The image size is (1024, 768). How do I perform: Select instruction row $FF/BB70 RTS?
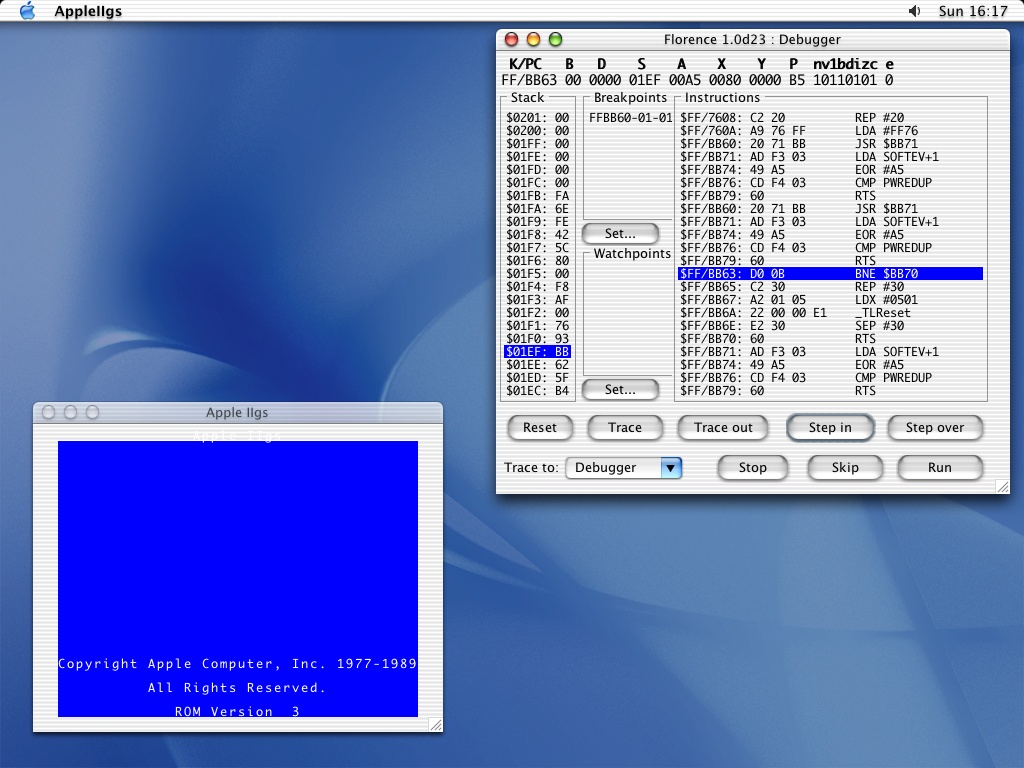[831, 339]
